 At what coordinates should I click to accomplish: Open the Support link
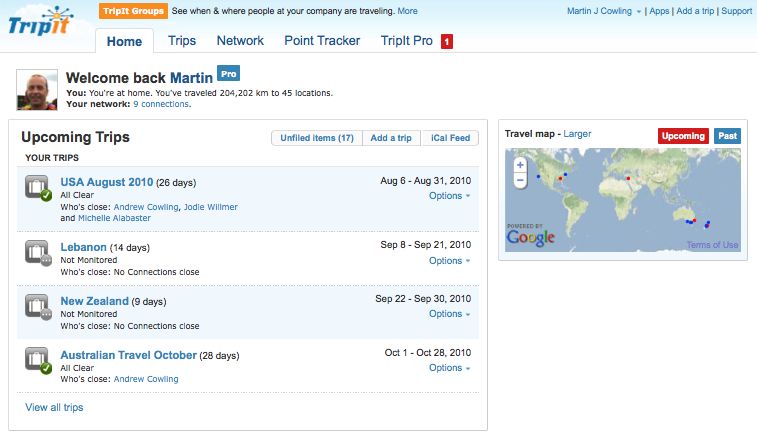[736, 11]
